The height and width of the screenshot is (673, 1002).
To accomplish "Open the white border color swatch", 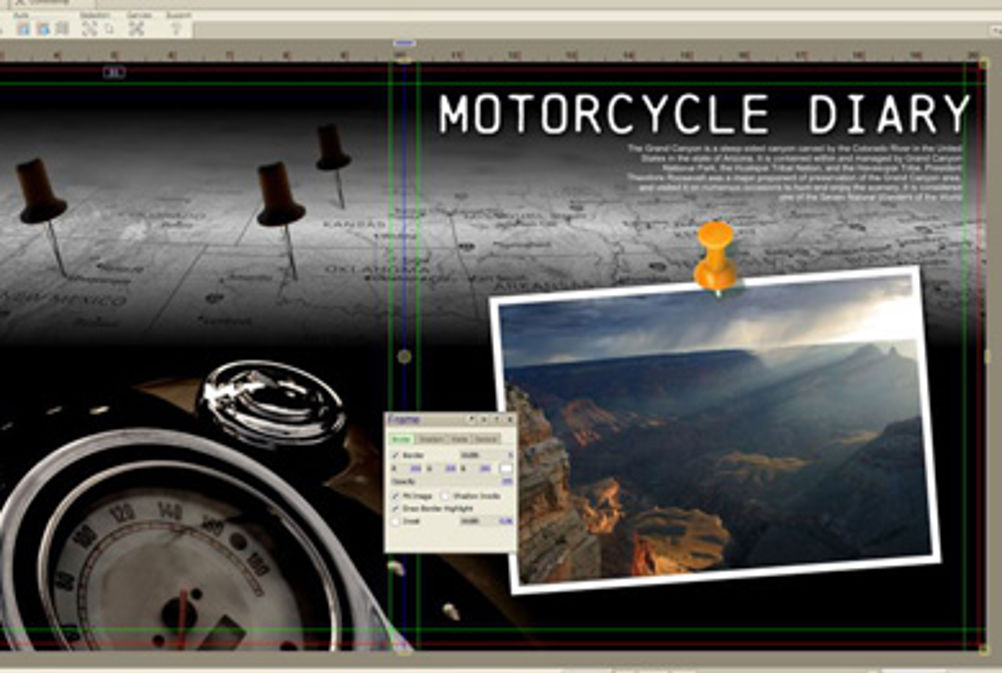I will coord(505,468).
